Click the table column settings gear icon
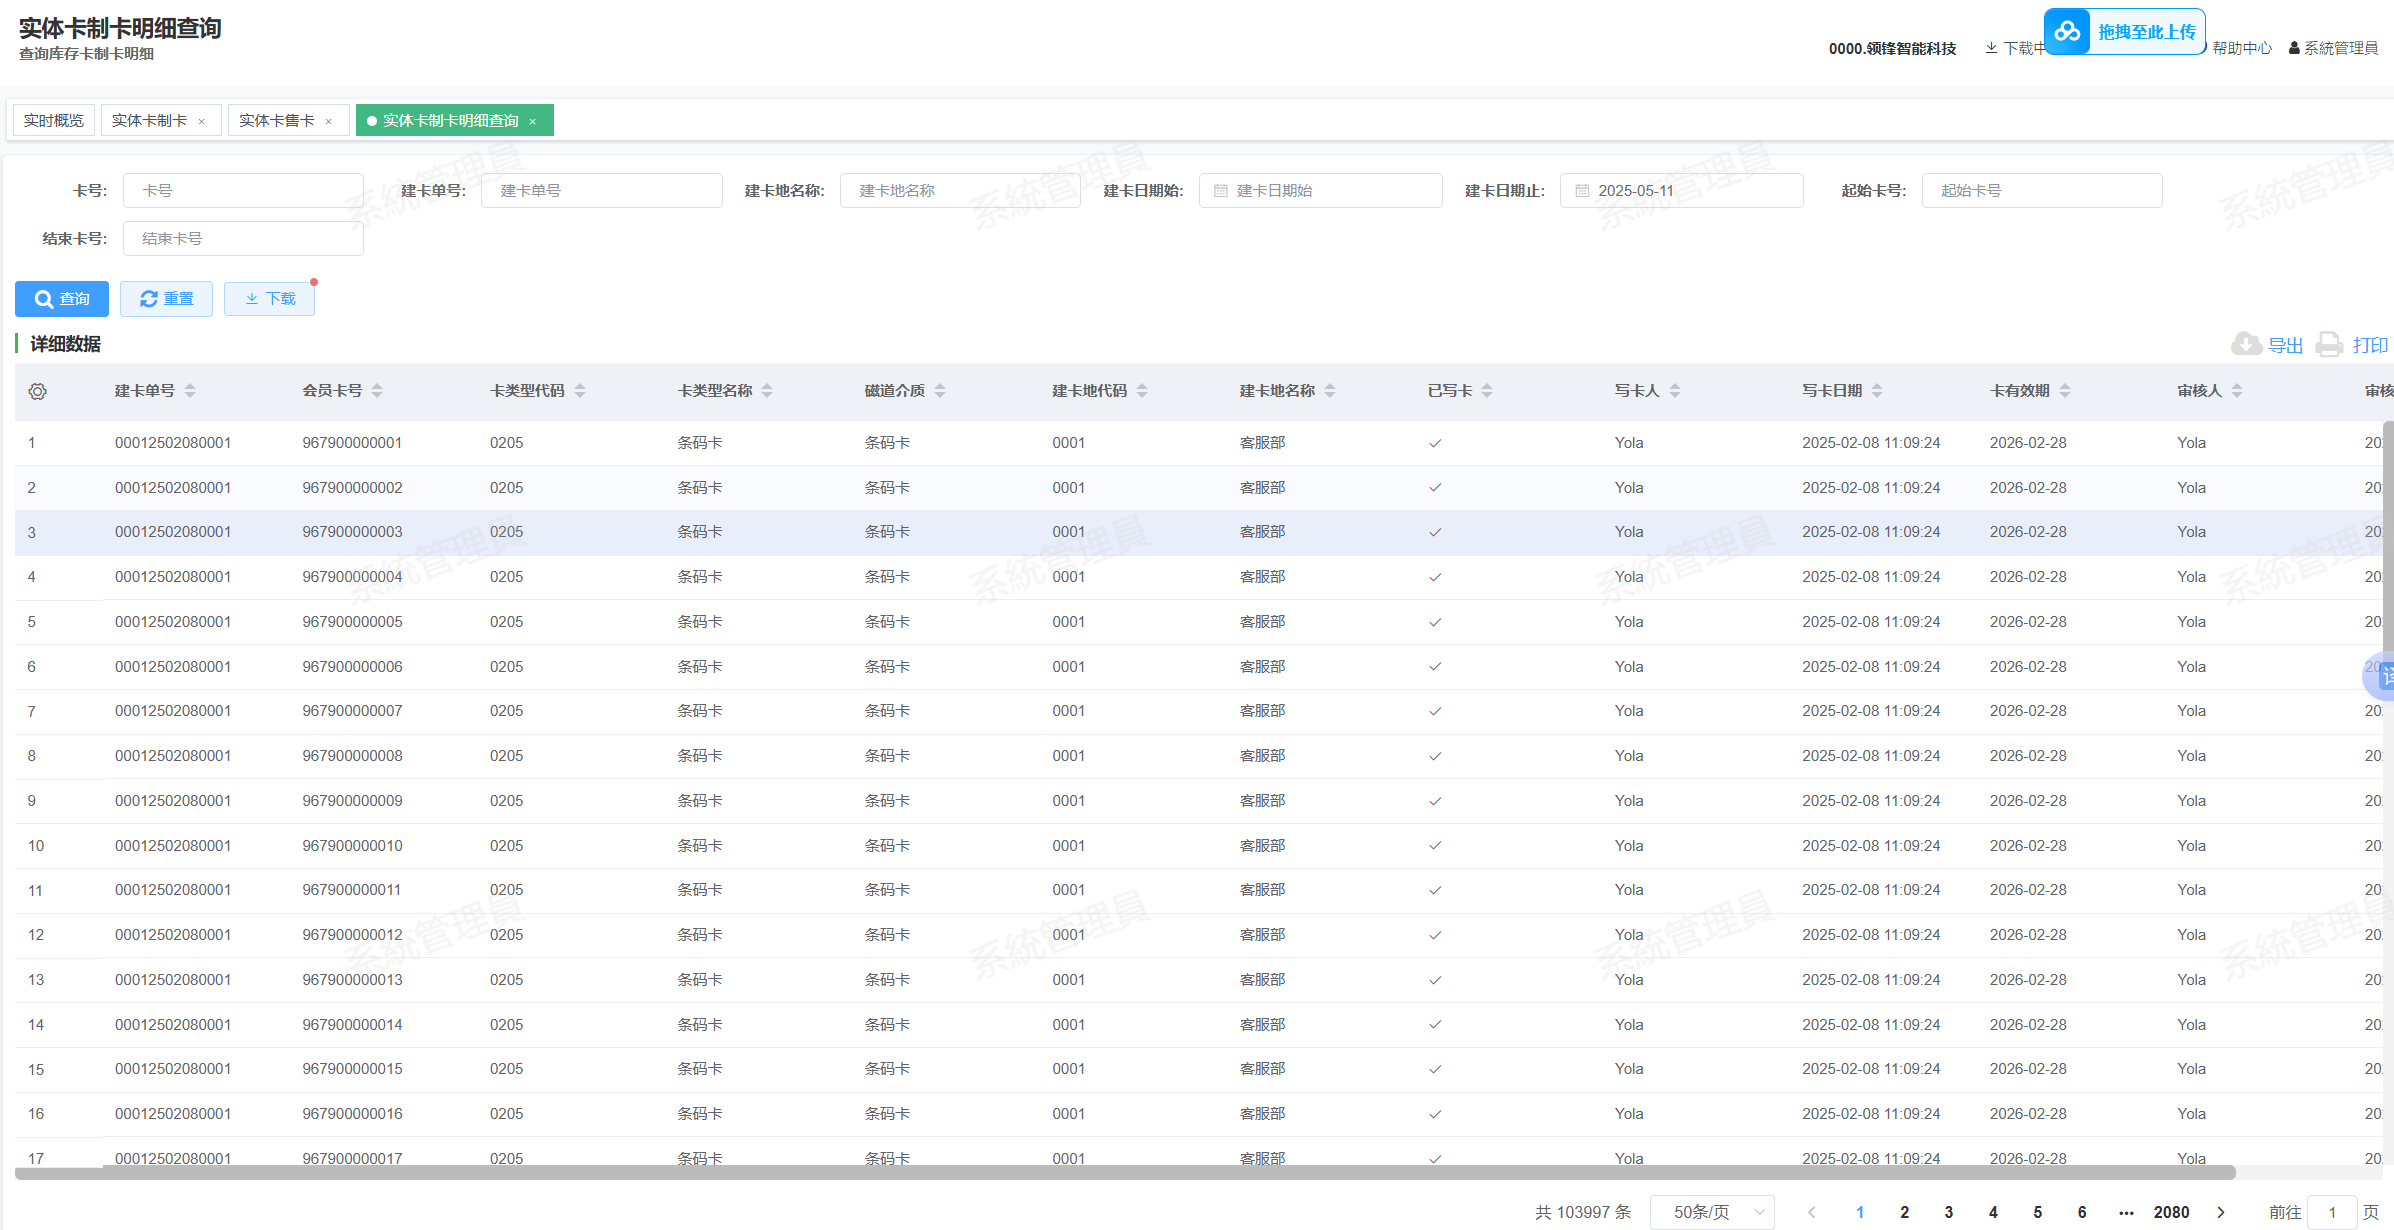The height and width of the screenshot is (1230, 2394). point(38,392)
